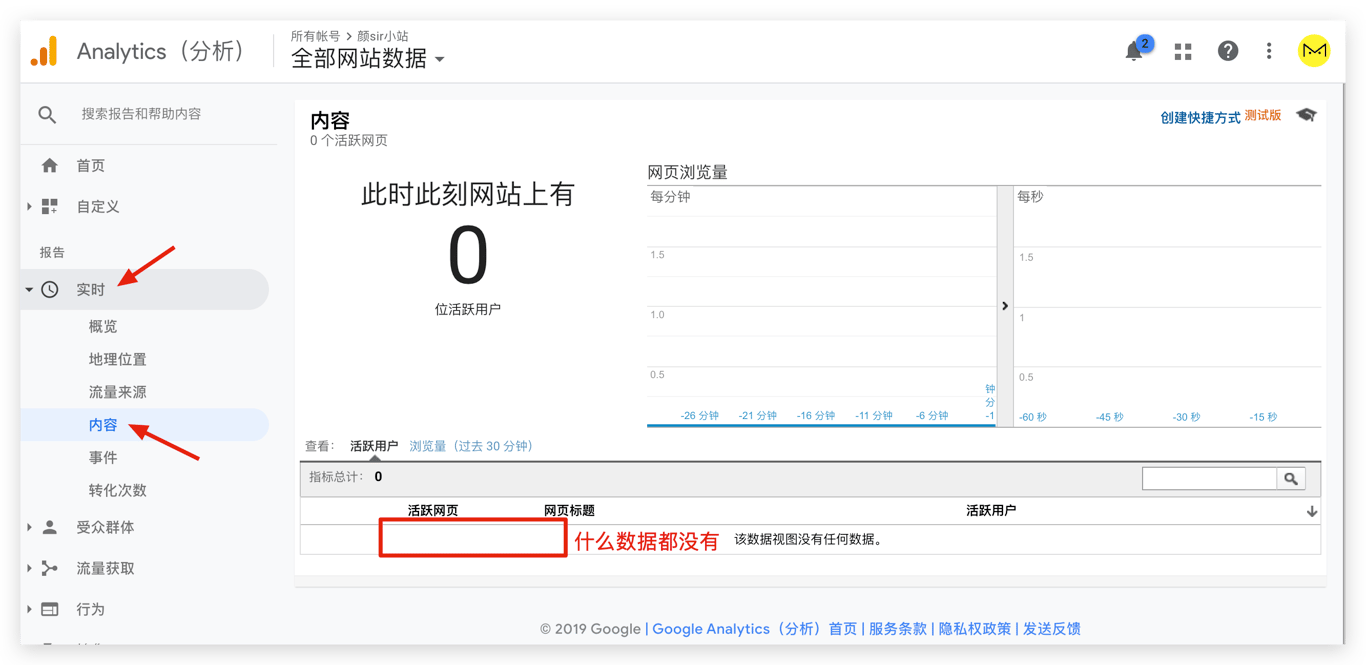Image resolution: width=1366 pixels, height=665 pixels.
Task: Click the Google Analytics logo
Action: 44,52
